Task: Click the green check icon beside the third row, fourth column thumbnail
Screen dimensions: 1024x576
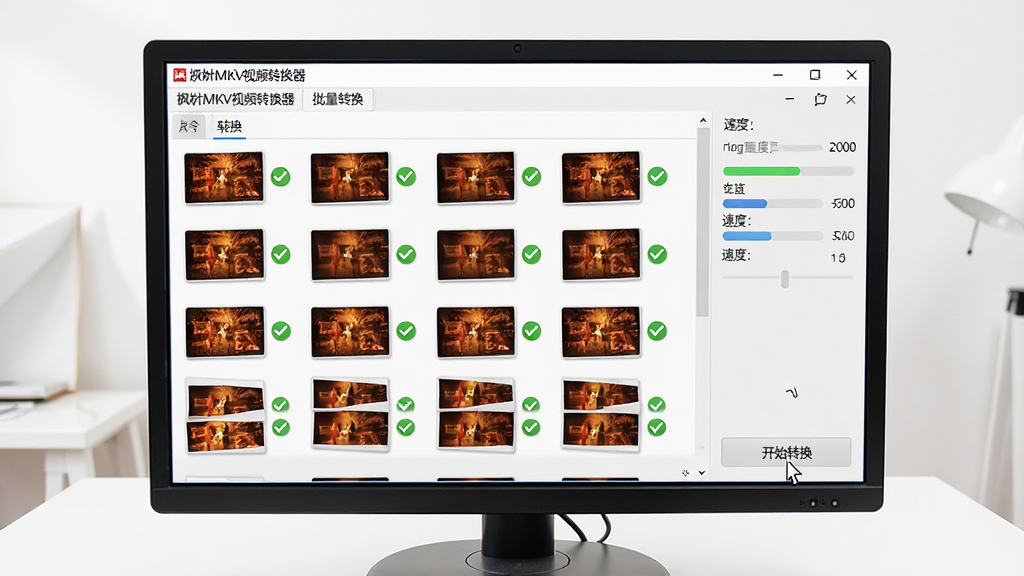Action: pyautogui.click(x=657, y=331)
